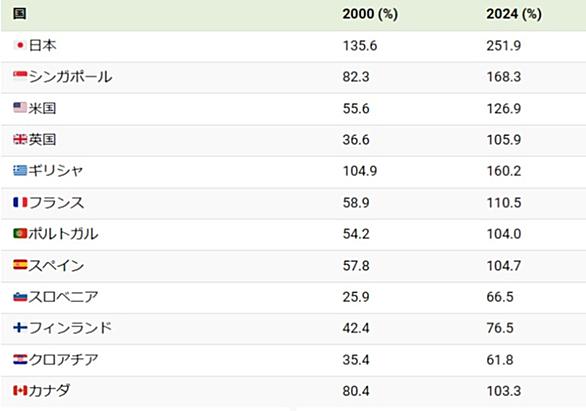Click the United Kingdom flag icon
586x411 pixels.
click(x=20, y=139)
